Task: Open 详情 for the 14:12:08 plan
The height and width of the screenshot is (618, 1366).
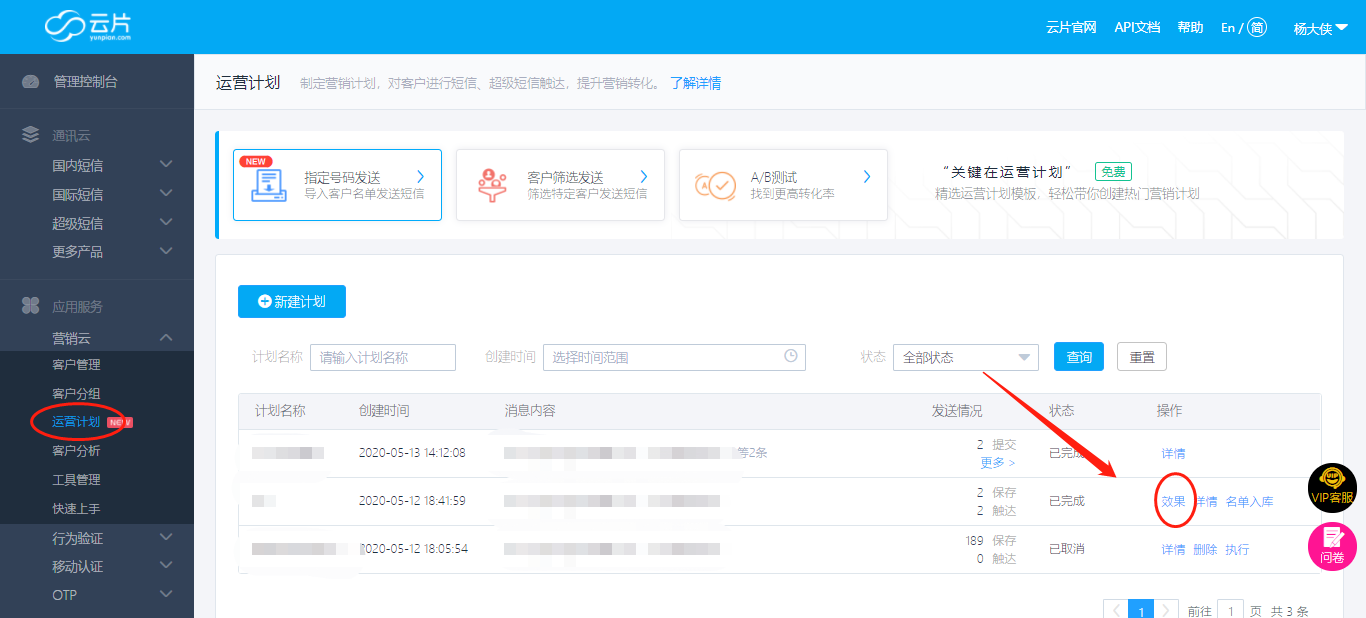Action: coord(1173,453)
